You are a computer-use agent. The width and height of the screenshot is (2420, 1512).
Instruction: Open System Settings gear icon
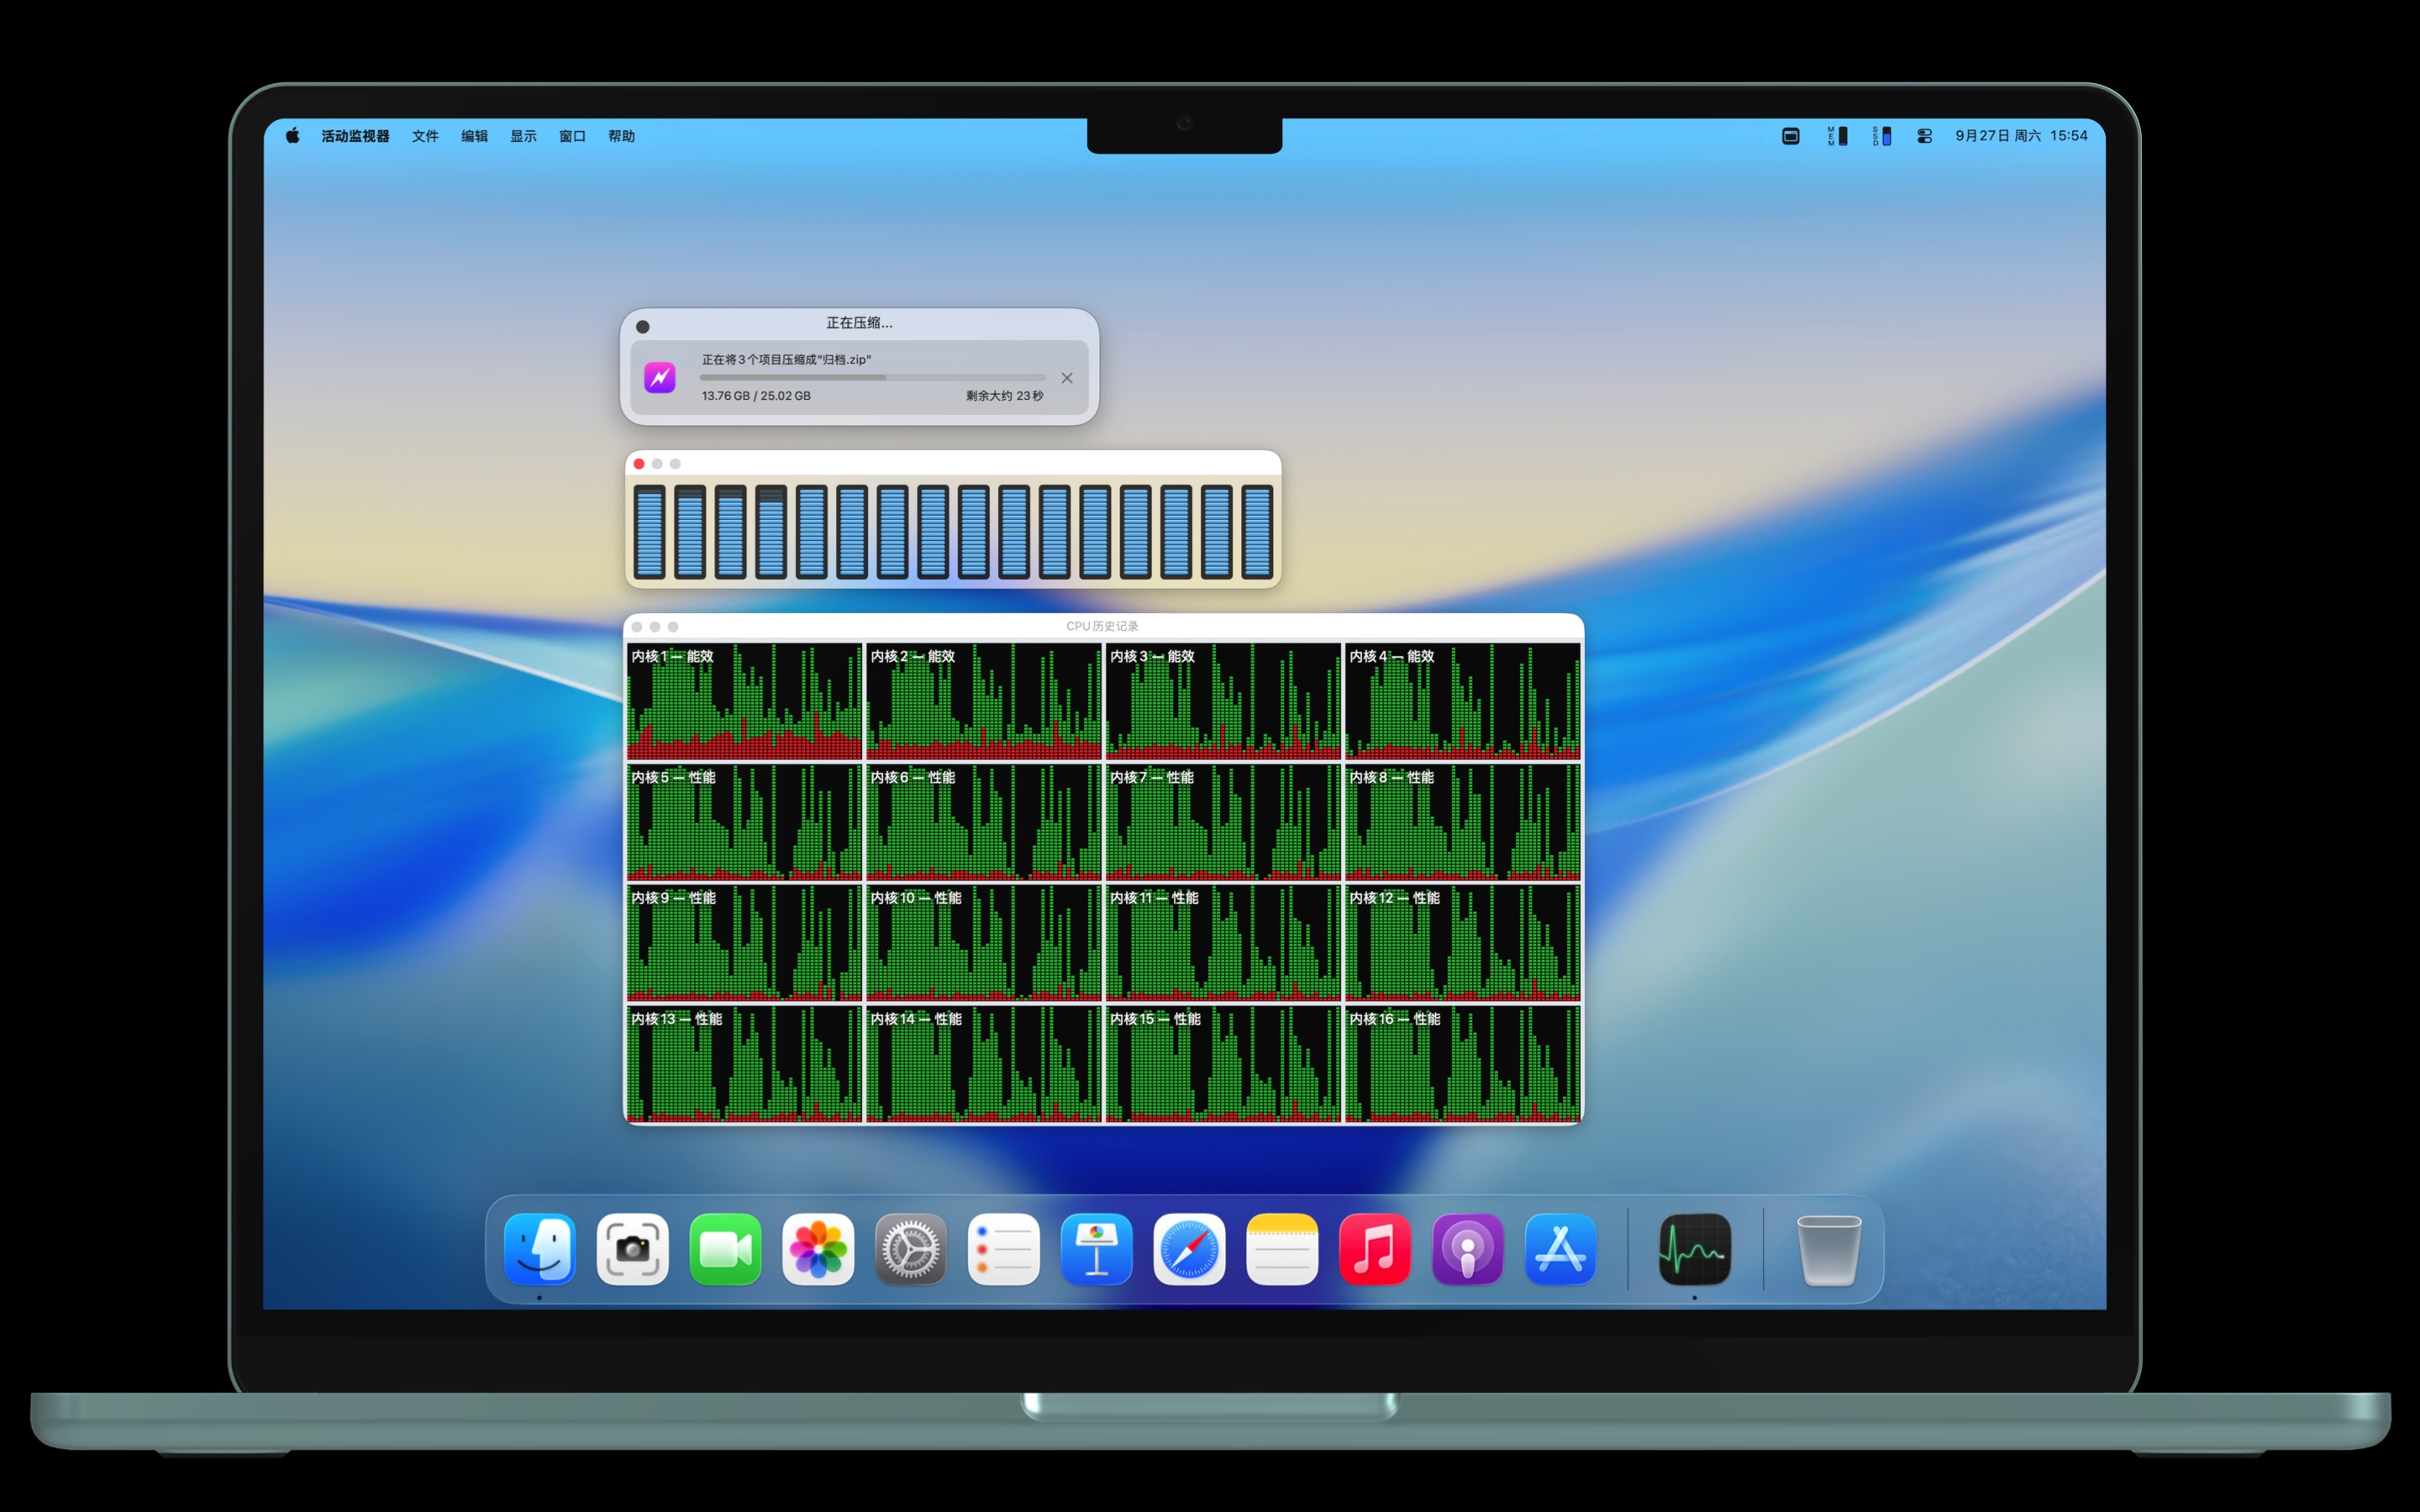pos(910,1248)
